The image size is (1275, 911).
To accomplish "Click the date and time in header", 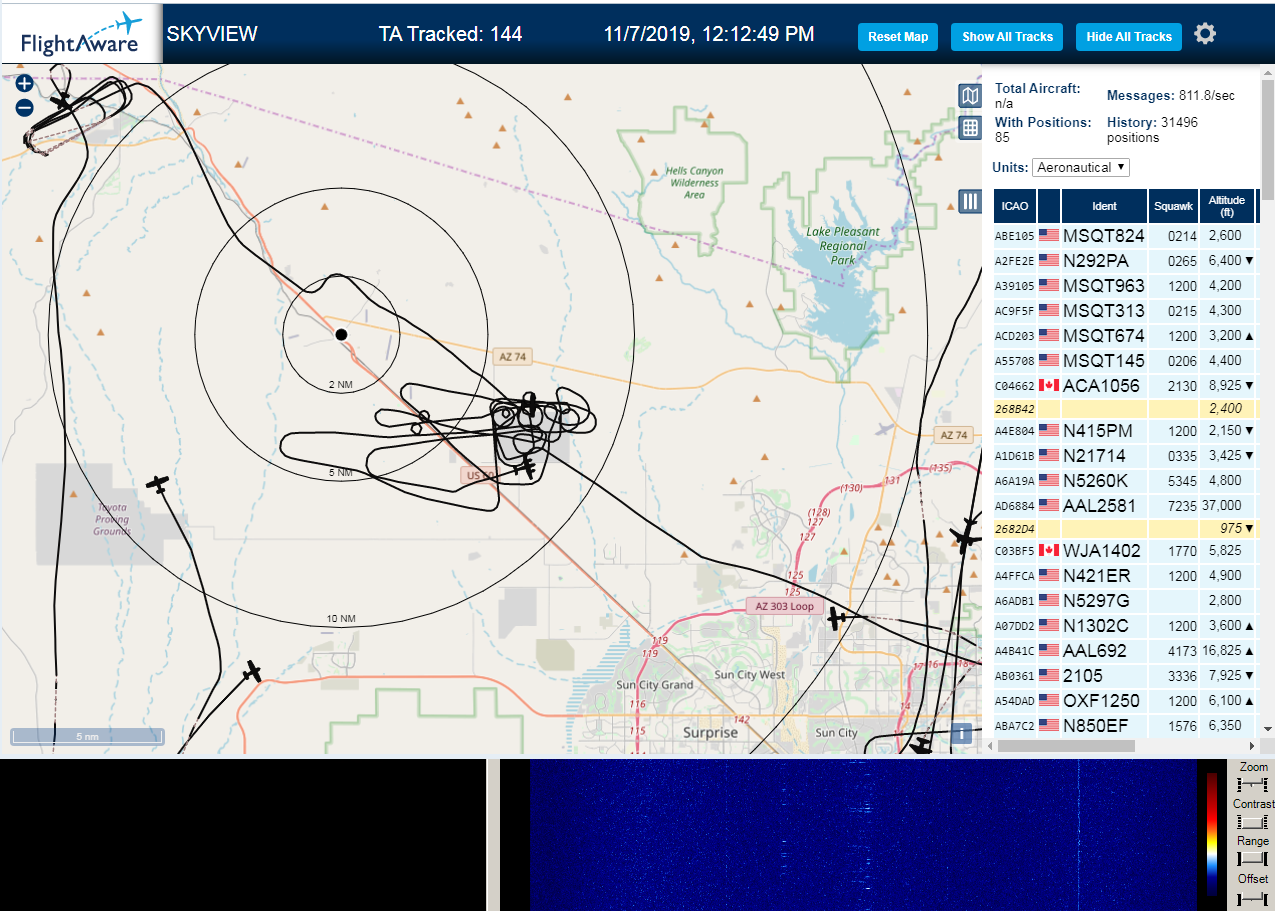I will coord(709,34).
